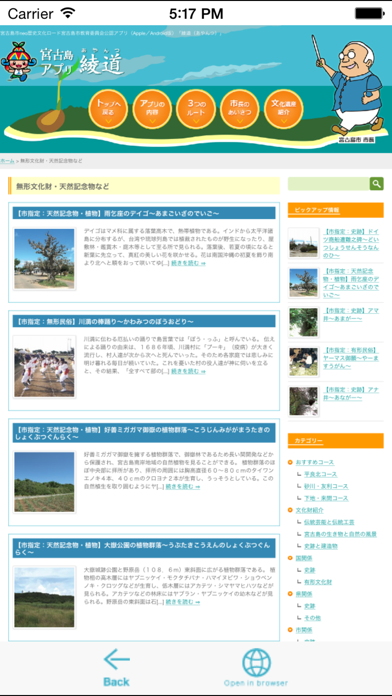Select 宮古島の生き物と自然の風景 subcategory
This screenshot has height=696, width=392.
pyautogui.click(x=341, y=534)
